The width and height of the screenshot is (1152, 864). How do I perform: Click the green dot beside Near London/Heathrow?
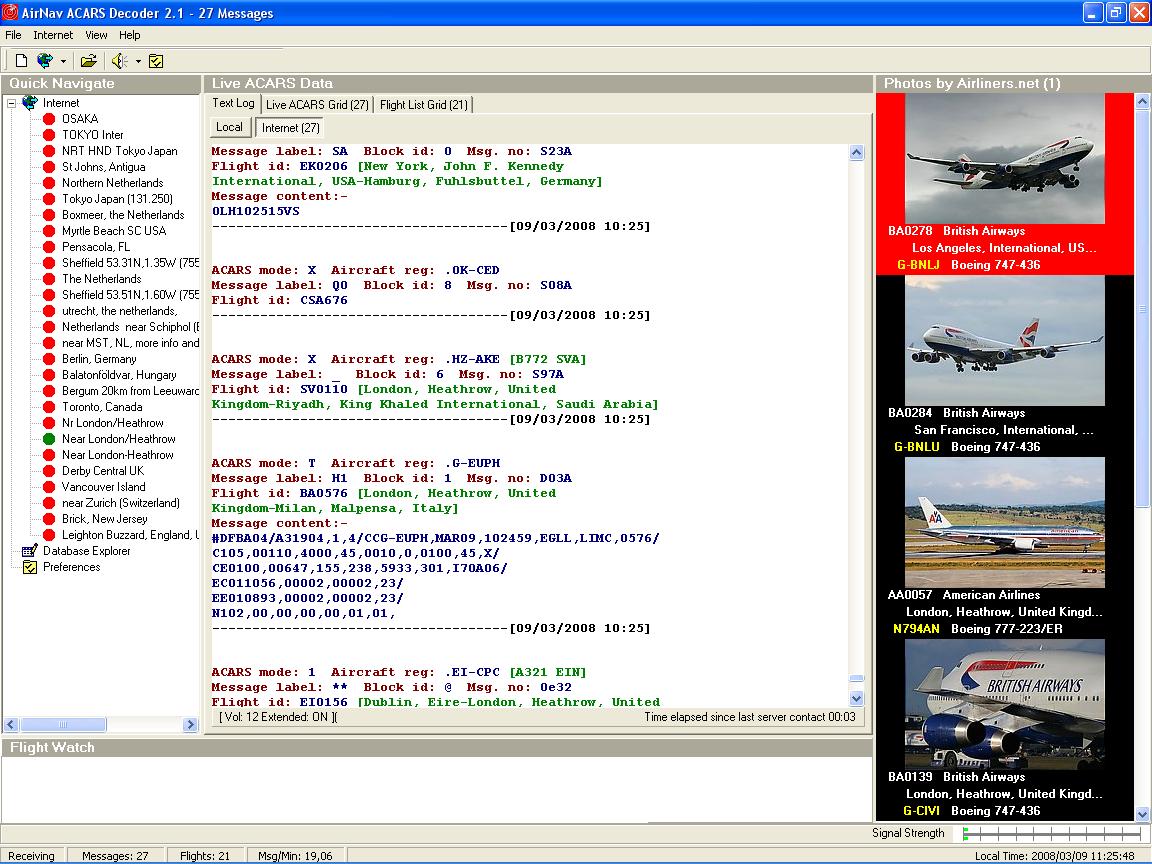click(49, 439)
